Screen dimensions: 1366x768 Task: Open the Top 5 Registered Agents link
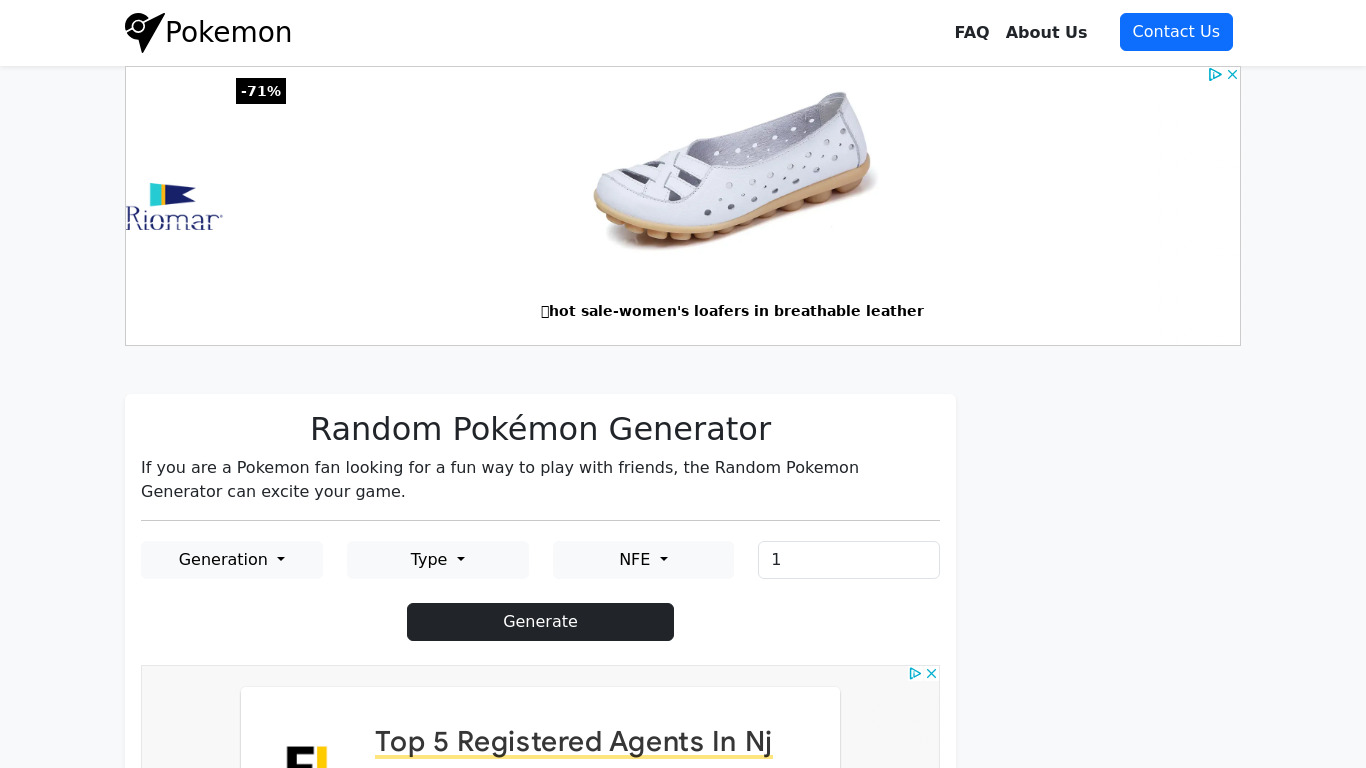(573, 742)
